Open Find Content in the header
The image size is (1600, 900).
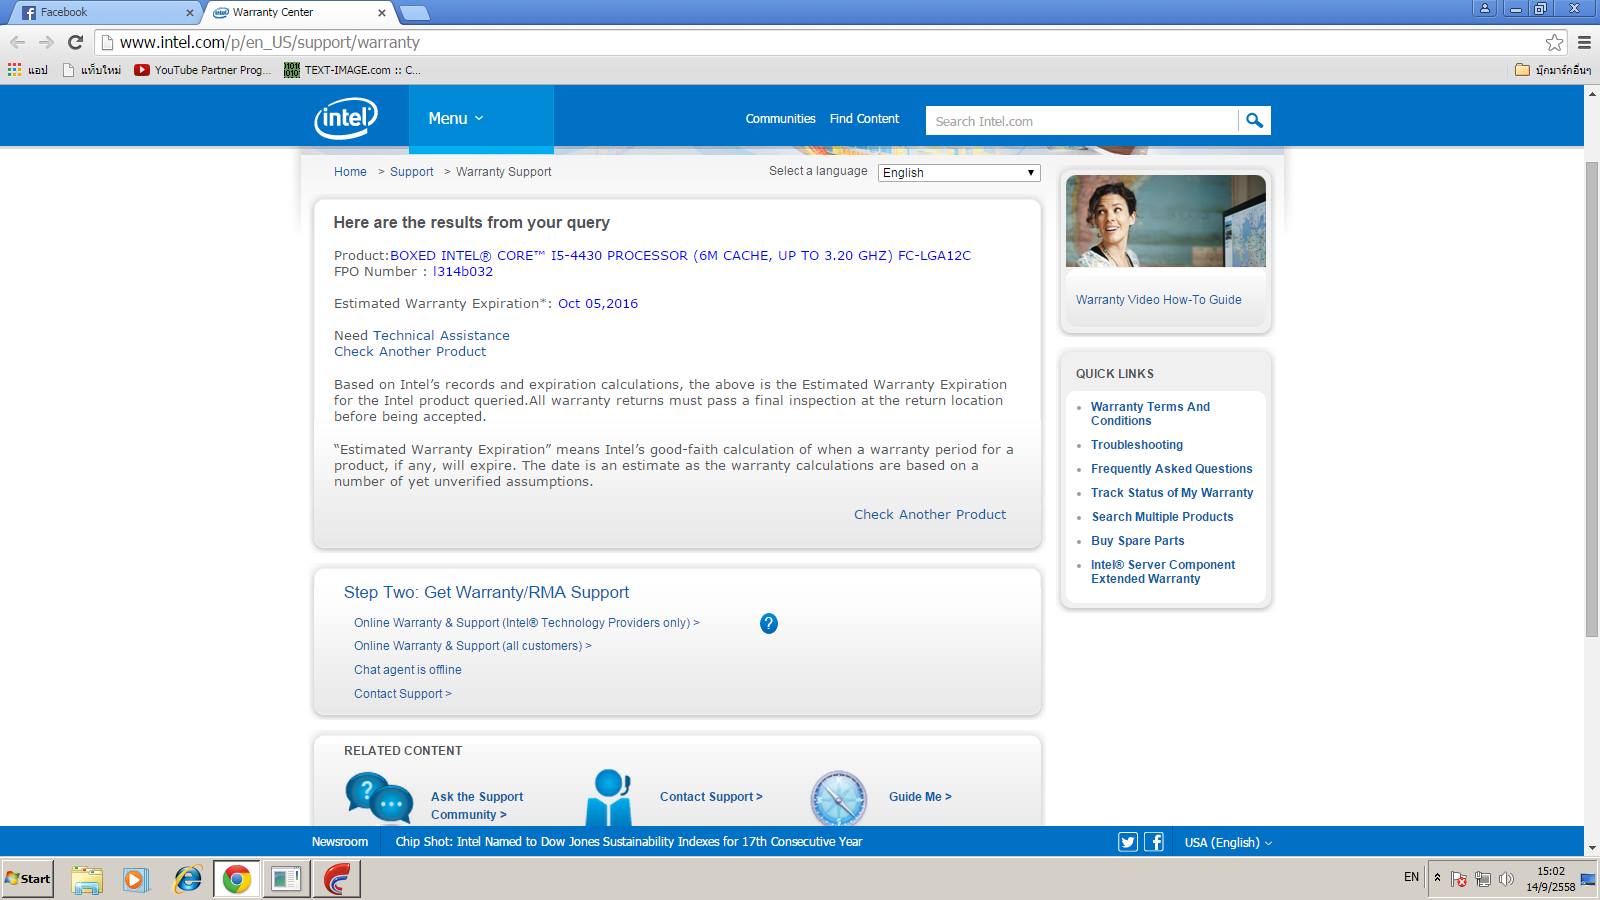864,119
